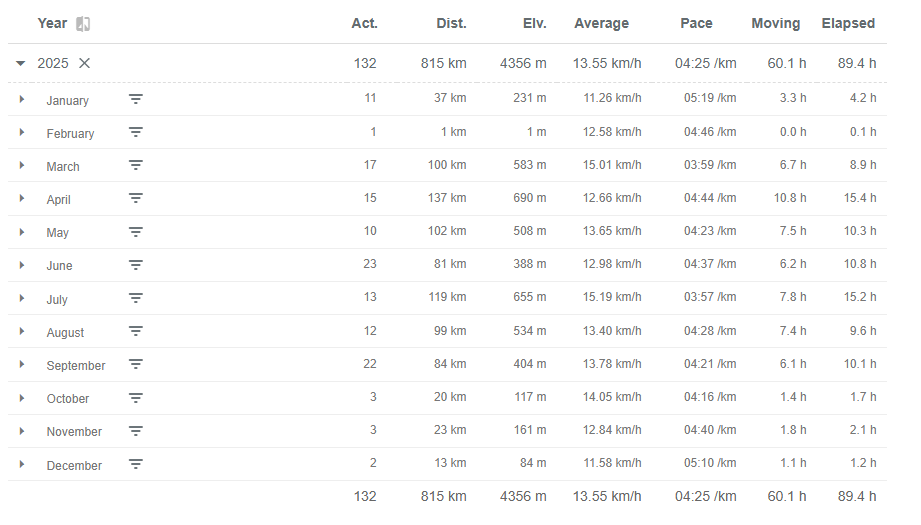Click the Elapsed column header

click(848, 23)
